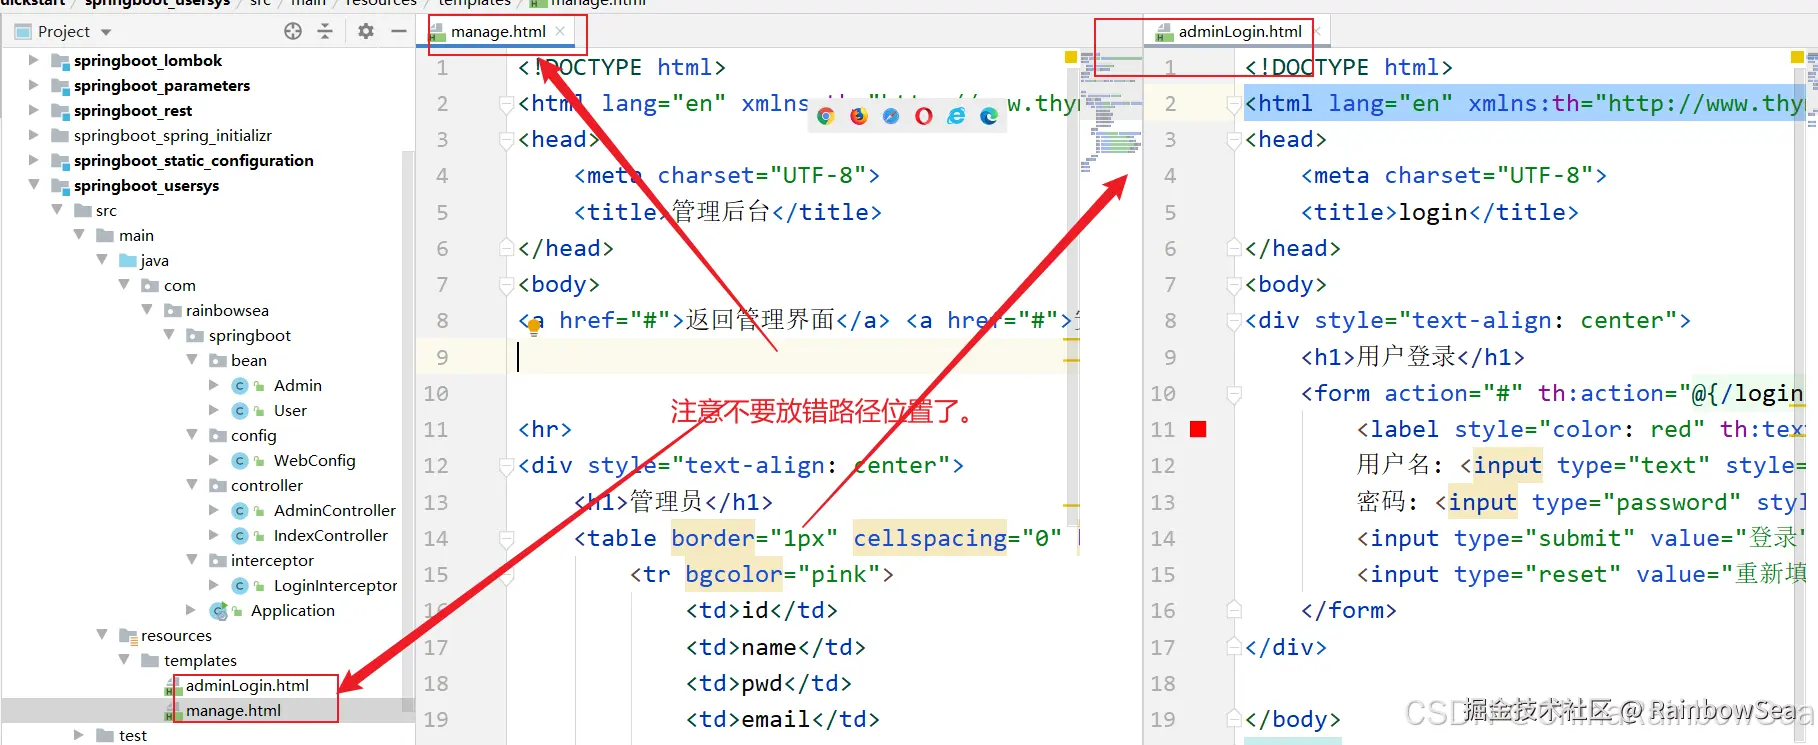The width and height of the screenshot is (1818, 745).
Task: Select AdminController in project tree
Action: pyautogui.click(x=335, y=511)
